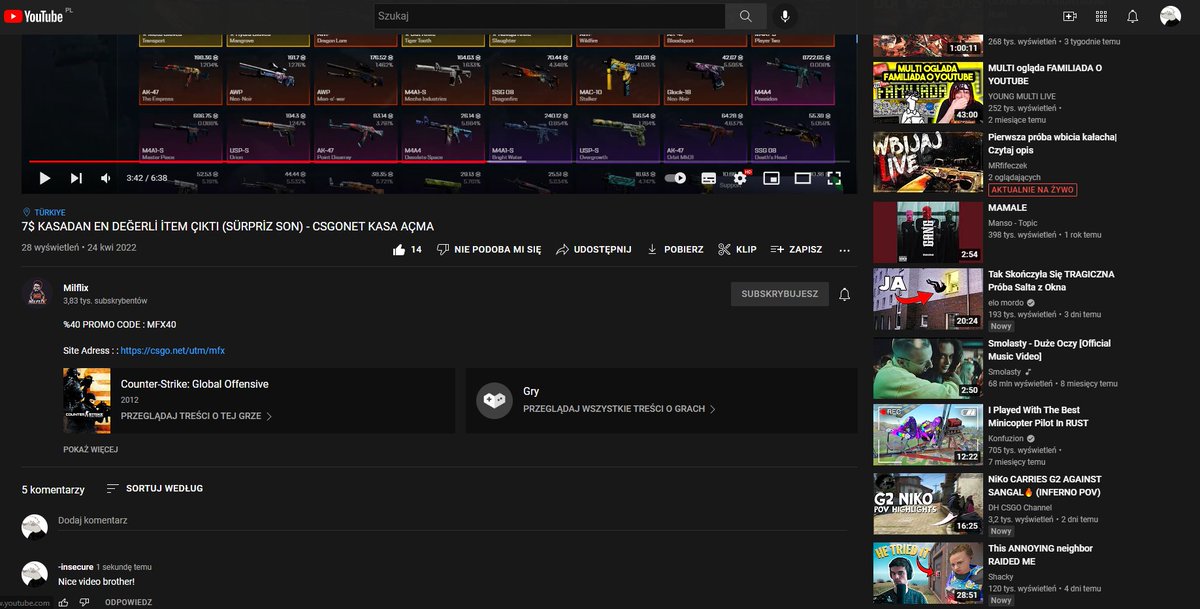
Task: Enter fullscreen mode
Action: (834, 178)
